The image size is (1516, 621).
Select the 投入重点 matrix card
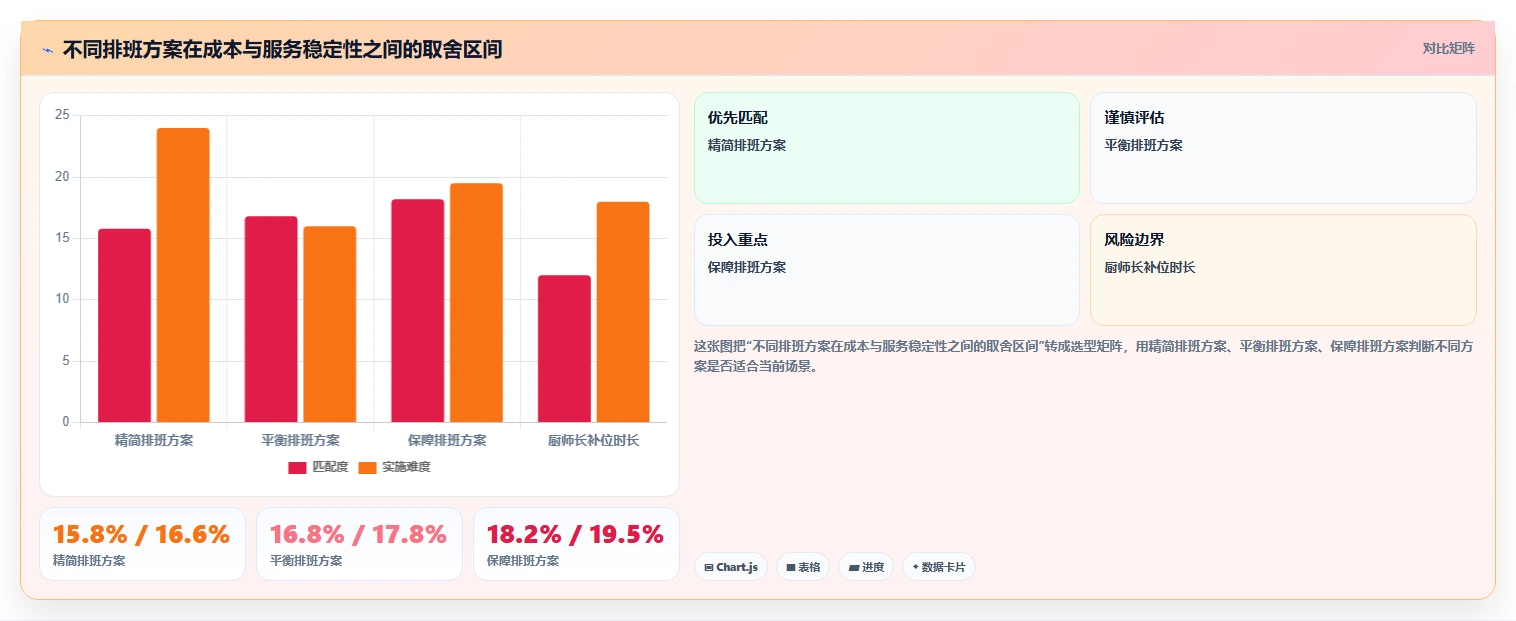[x=887, y=270]
